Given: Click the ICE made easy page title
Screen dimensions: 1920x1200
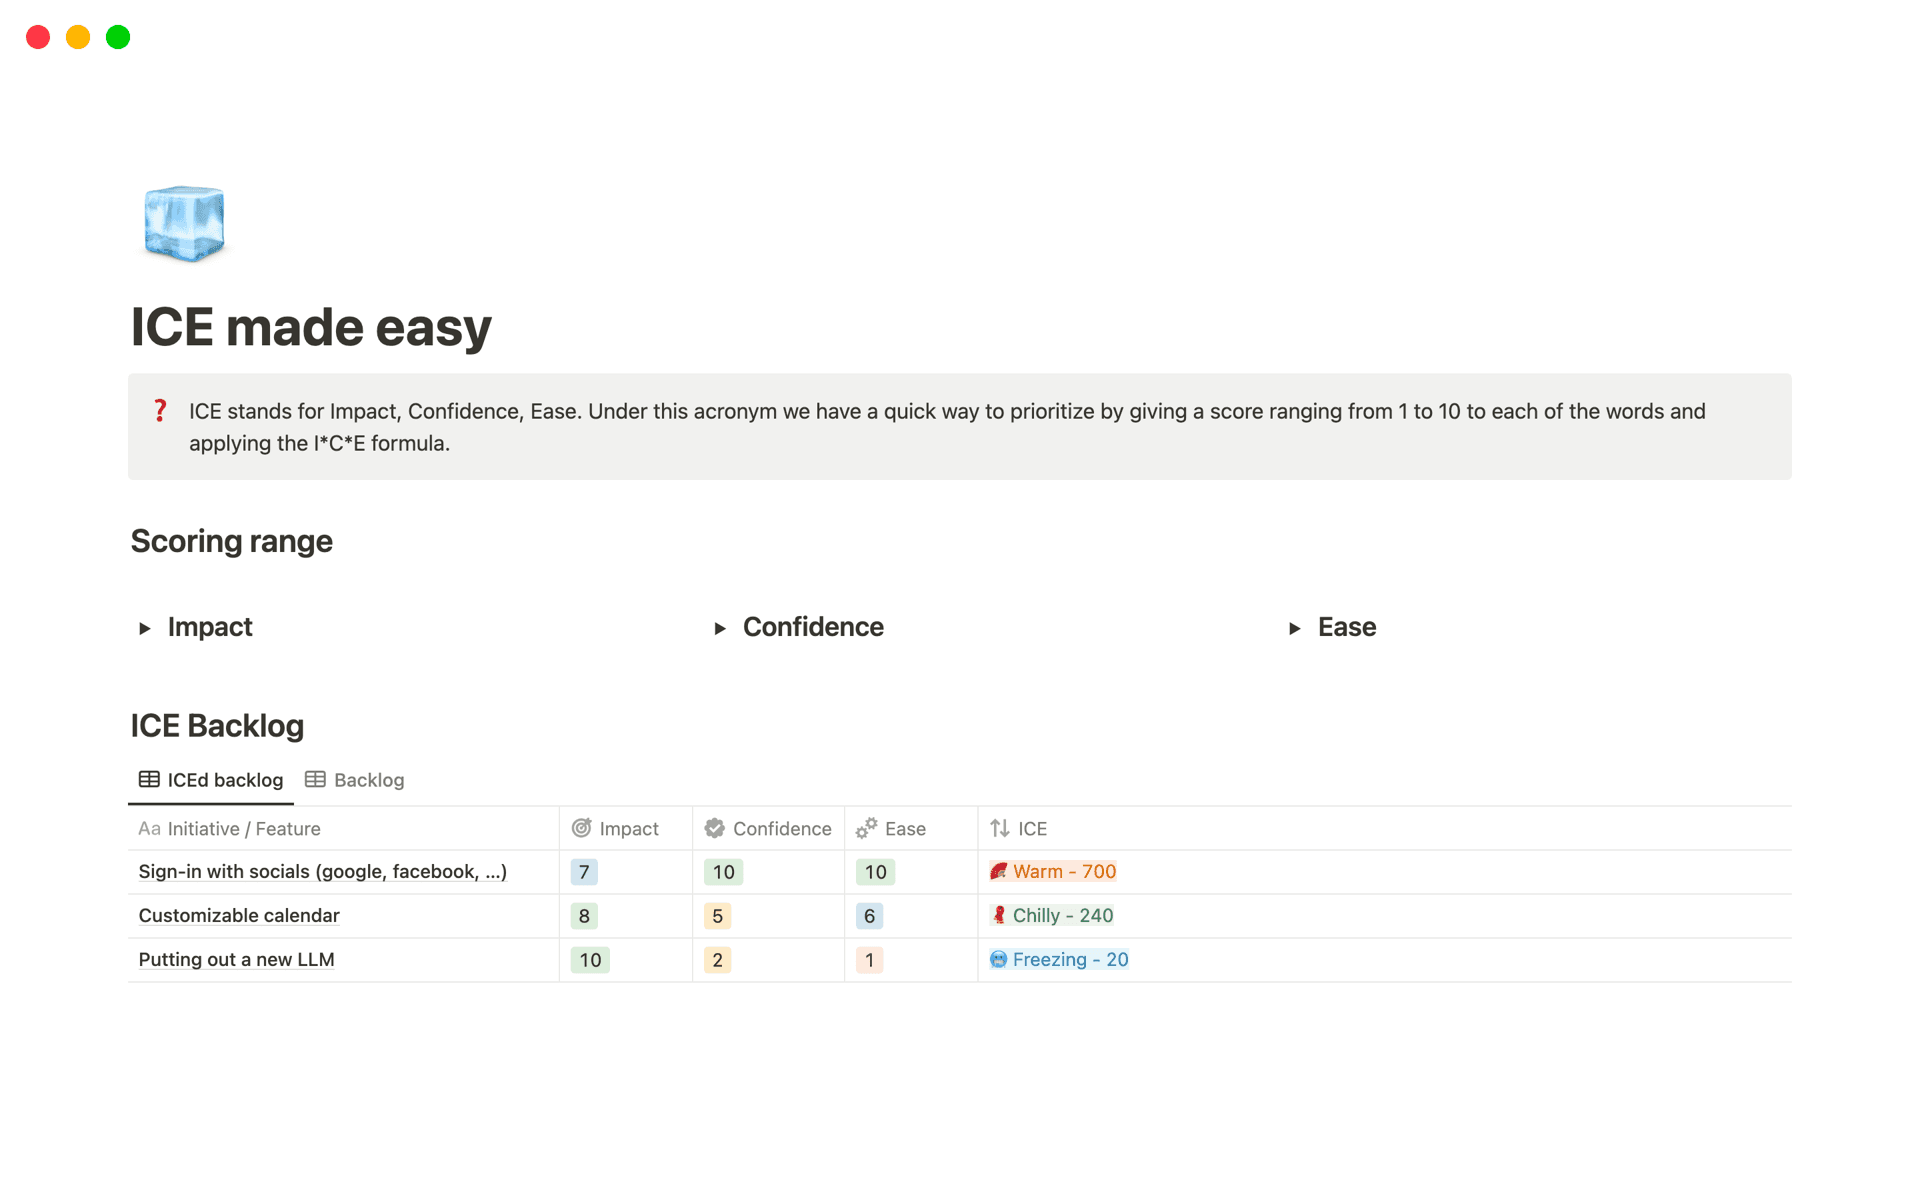Looking at the screenshot, I should point(311,327).
